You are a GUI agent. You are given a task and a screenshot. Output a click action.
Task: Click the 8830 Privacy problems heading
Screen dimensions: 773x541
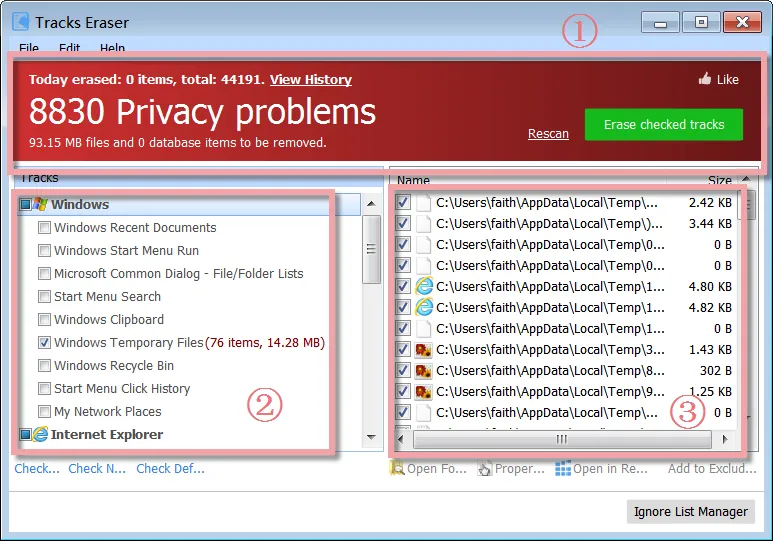202,111
